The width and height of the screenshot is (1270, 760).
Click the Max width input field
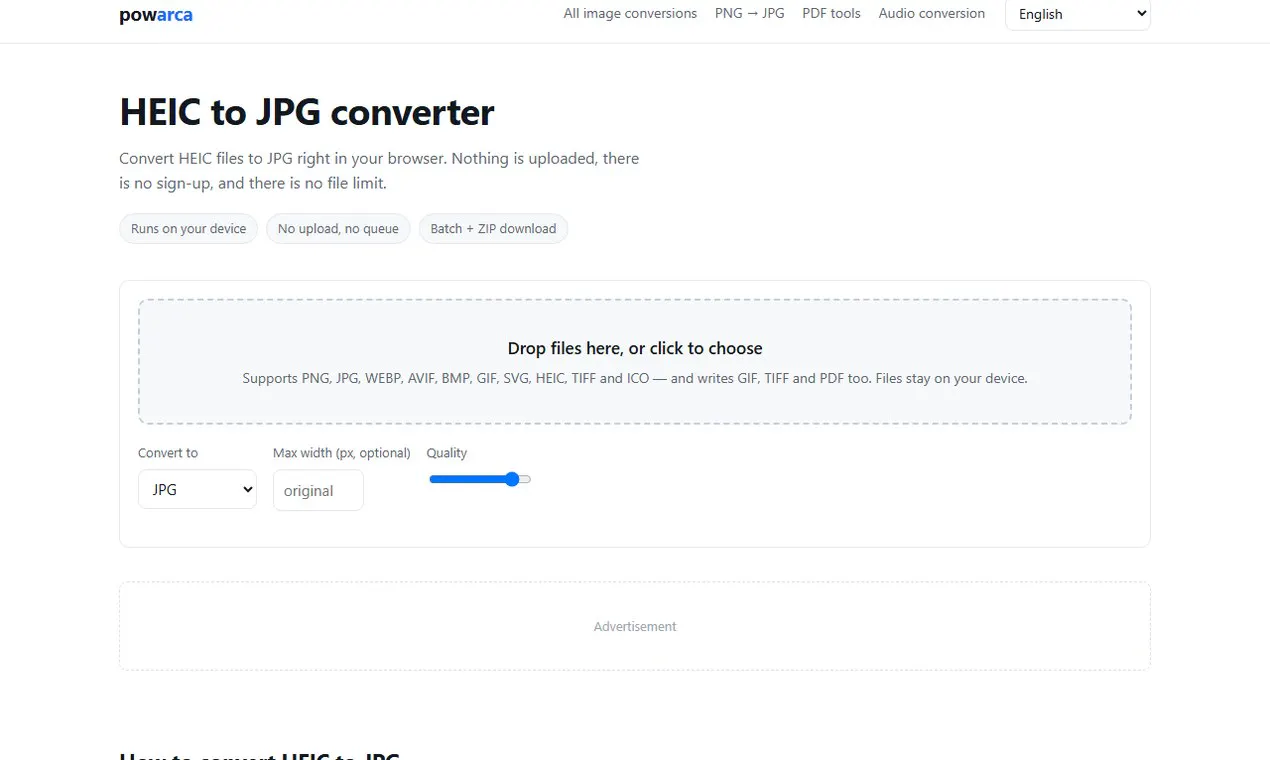click(x=318, y=490)
